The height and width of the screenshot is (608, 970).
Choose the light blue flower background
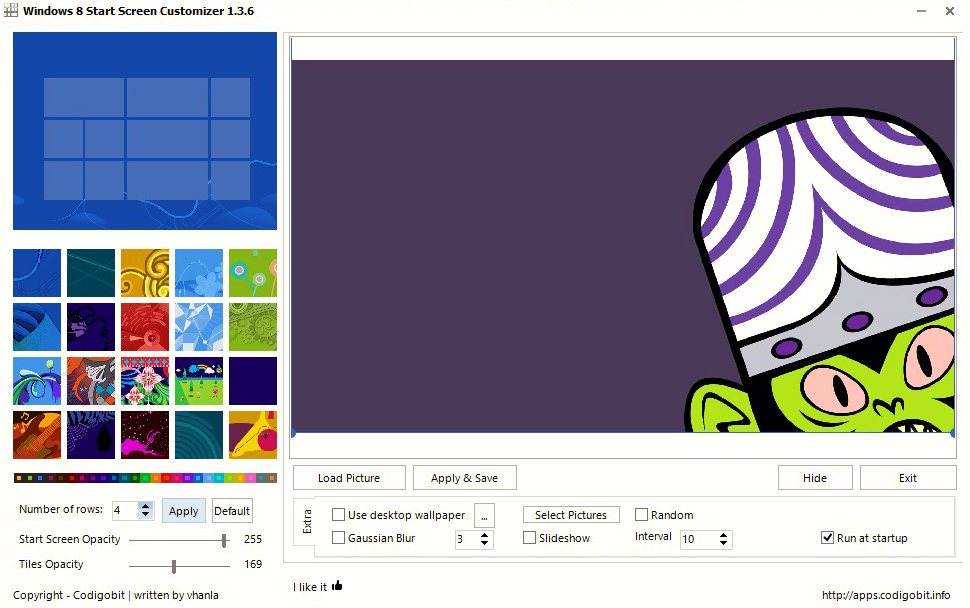(199, 273)
